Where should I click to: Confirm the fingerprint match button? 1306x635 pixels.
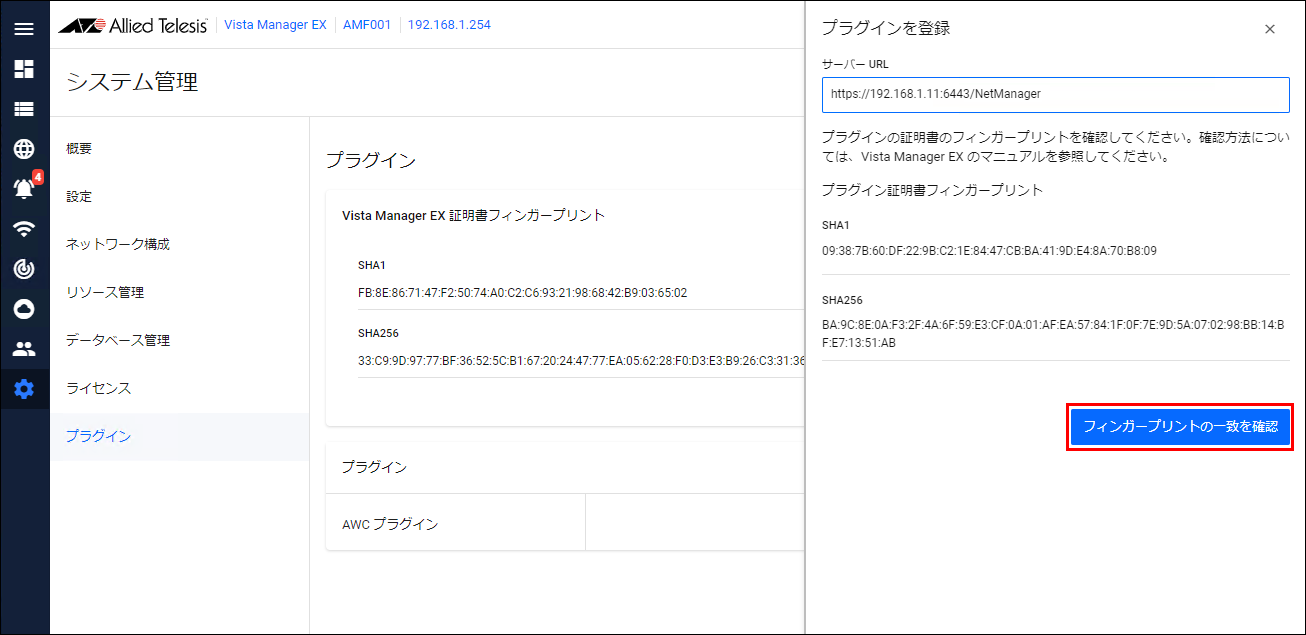coord(1180,427)
